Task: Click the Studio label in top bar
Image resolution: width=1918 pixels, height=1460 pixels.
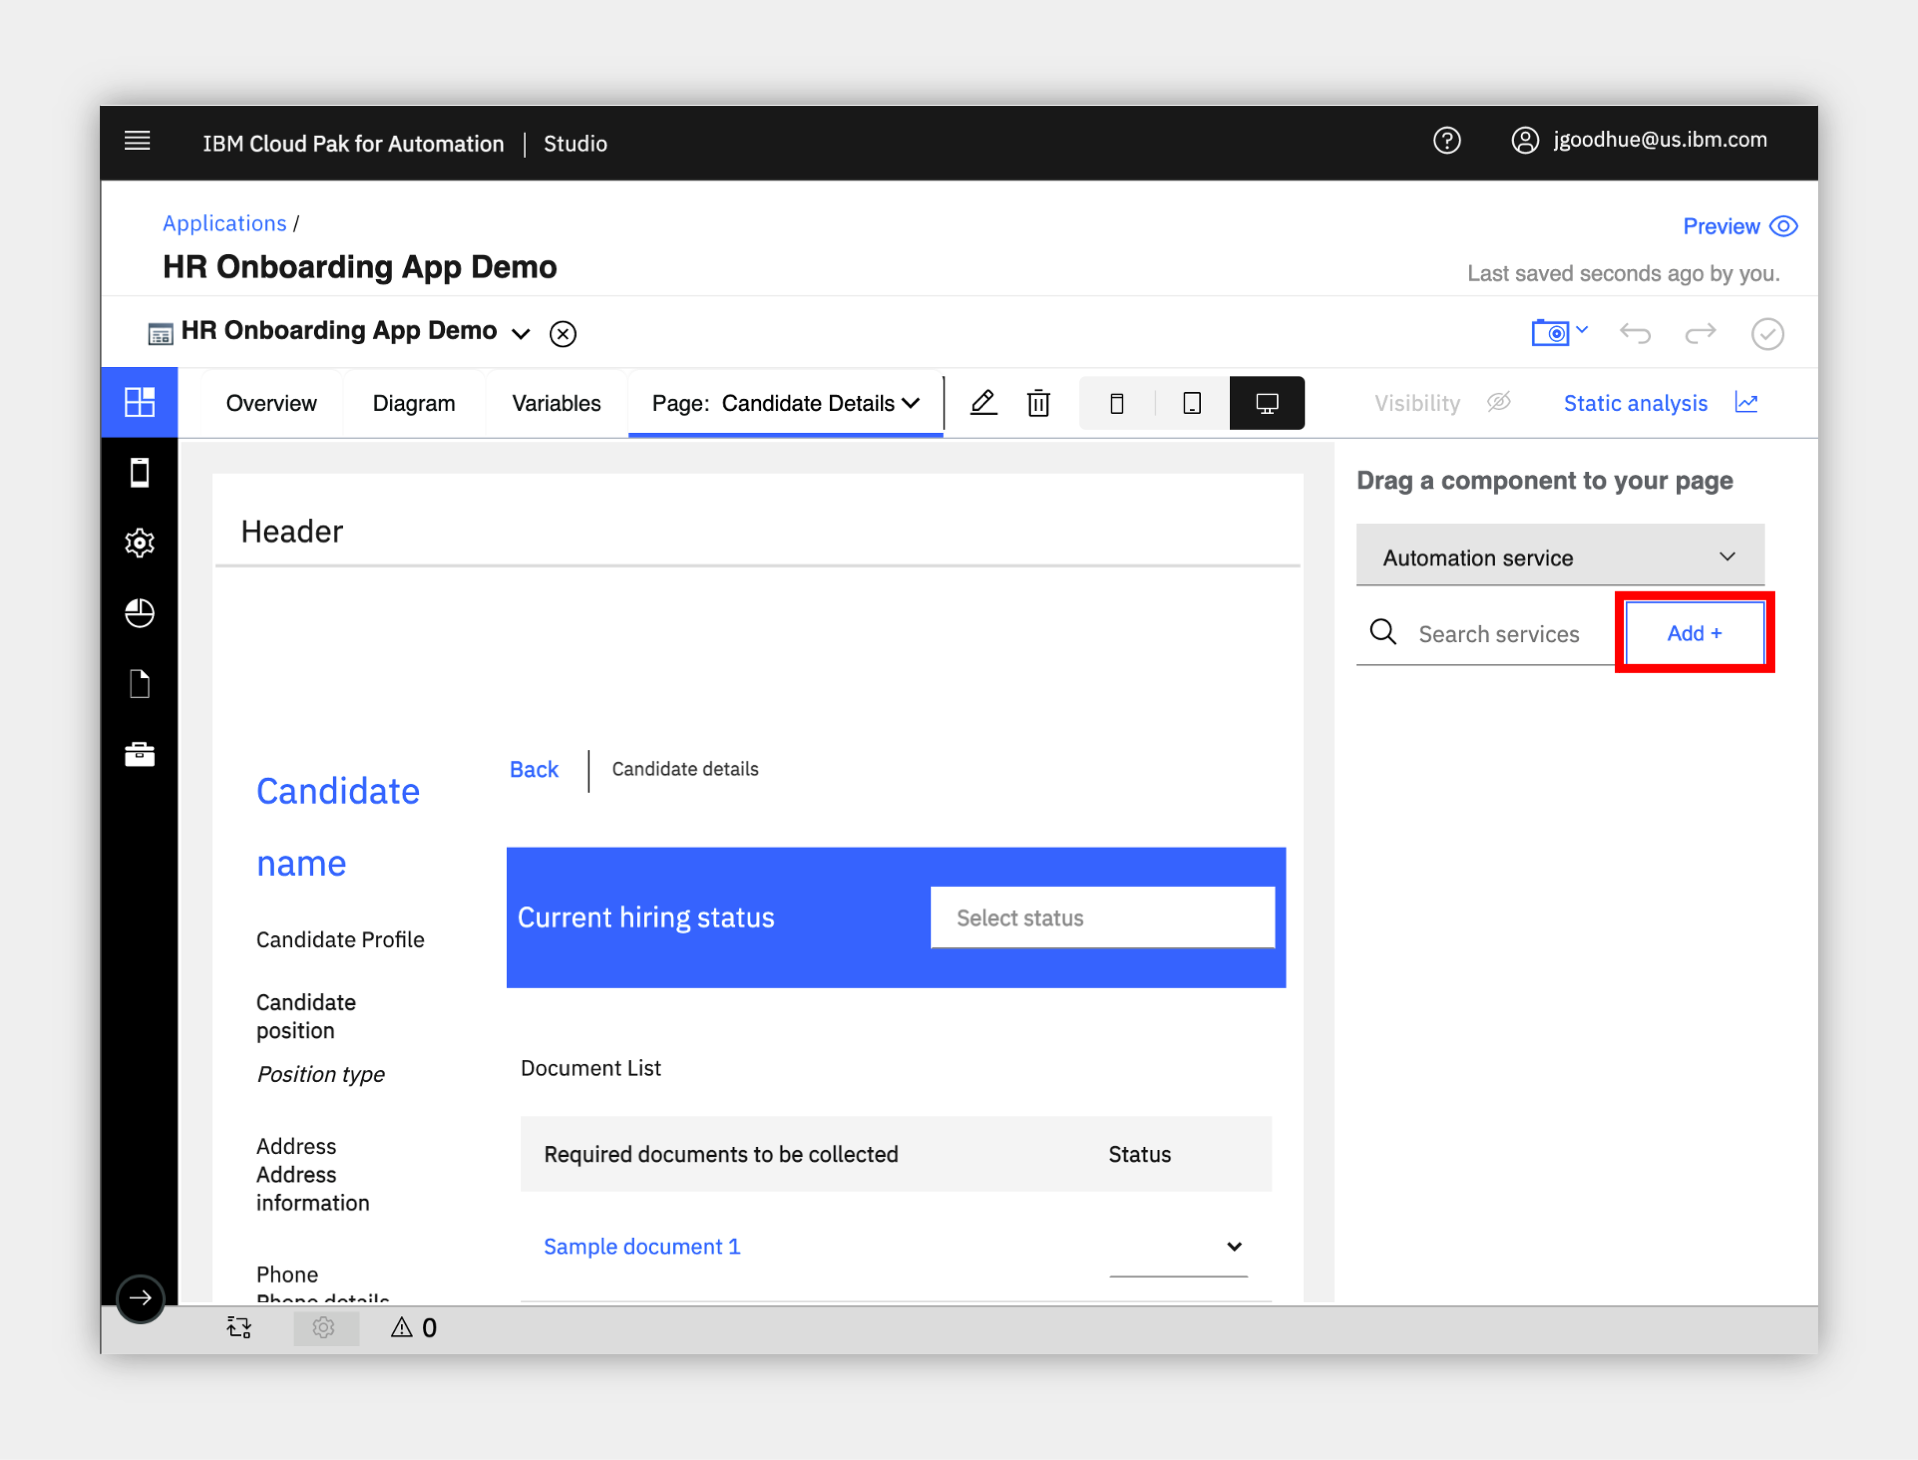Action: [x=575, y=143]
